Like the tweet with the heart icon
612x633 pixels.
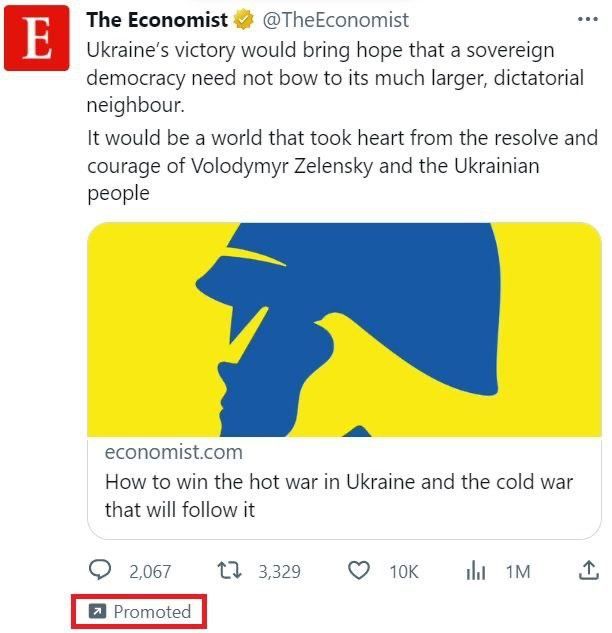tap(359, 571)
